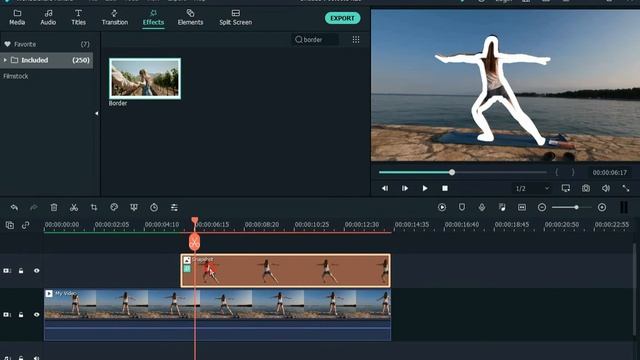Collapse the library panel arrow
This screenshot has height=360, width=640.
tap(97, 113)
